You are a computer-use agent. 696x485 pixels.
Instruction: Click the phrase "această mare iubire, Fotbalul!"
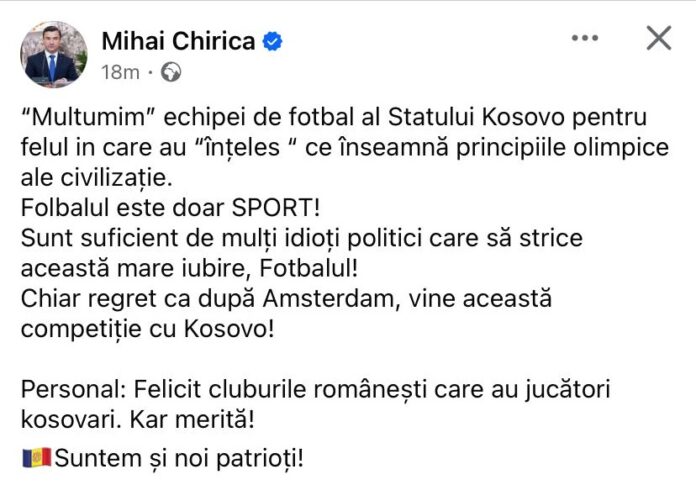click(x=190, y=268)
